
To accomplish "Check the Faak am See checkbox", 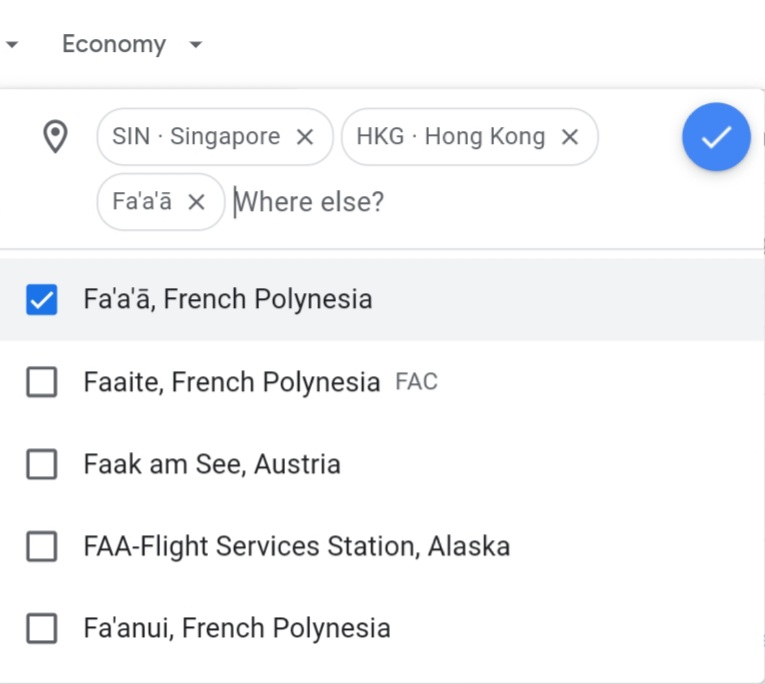I will 41,464.
